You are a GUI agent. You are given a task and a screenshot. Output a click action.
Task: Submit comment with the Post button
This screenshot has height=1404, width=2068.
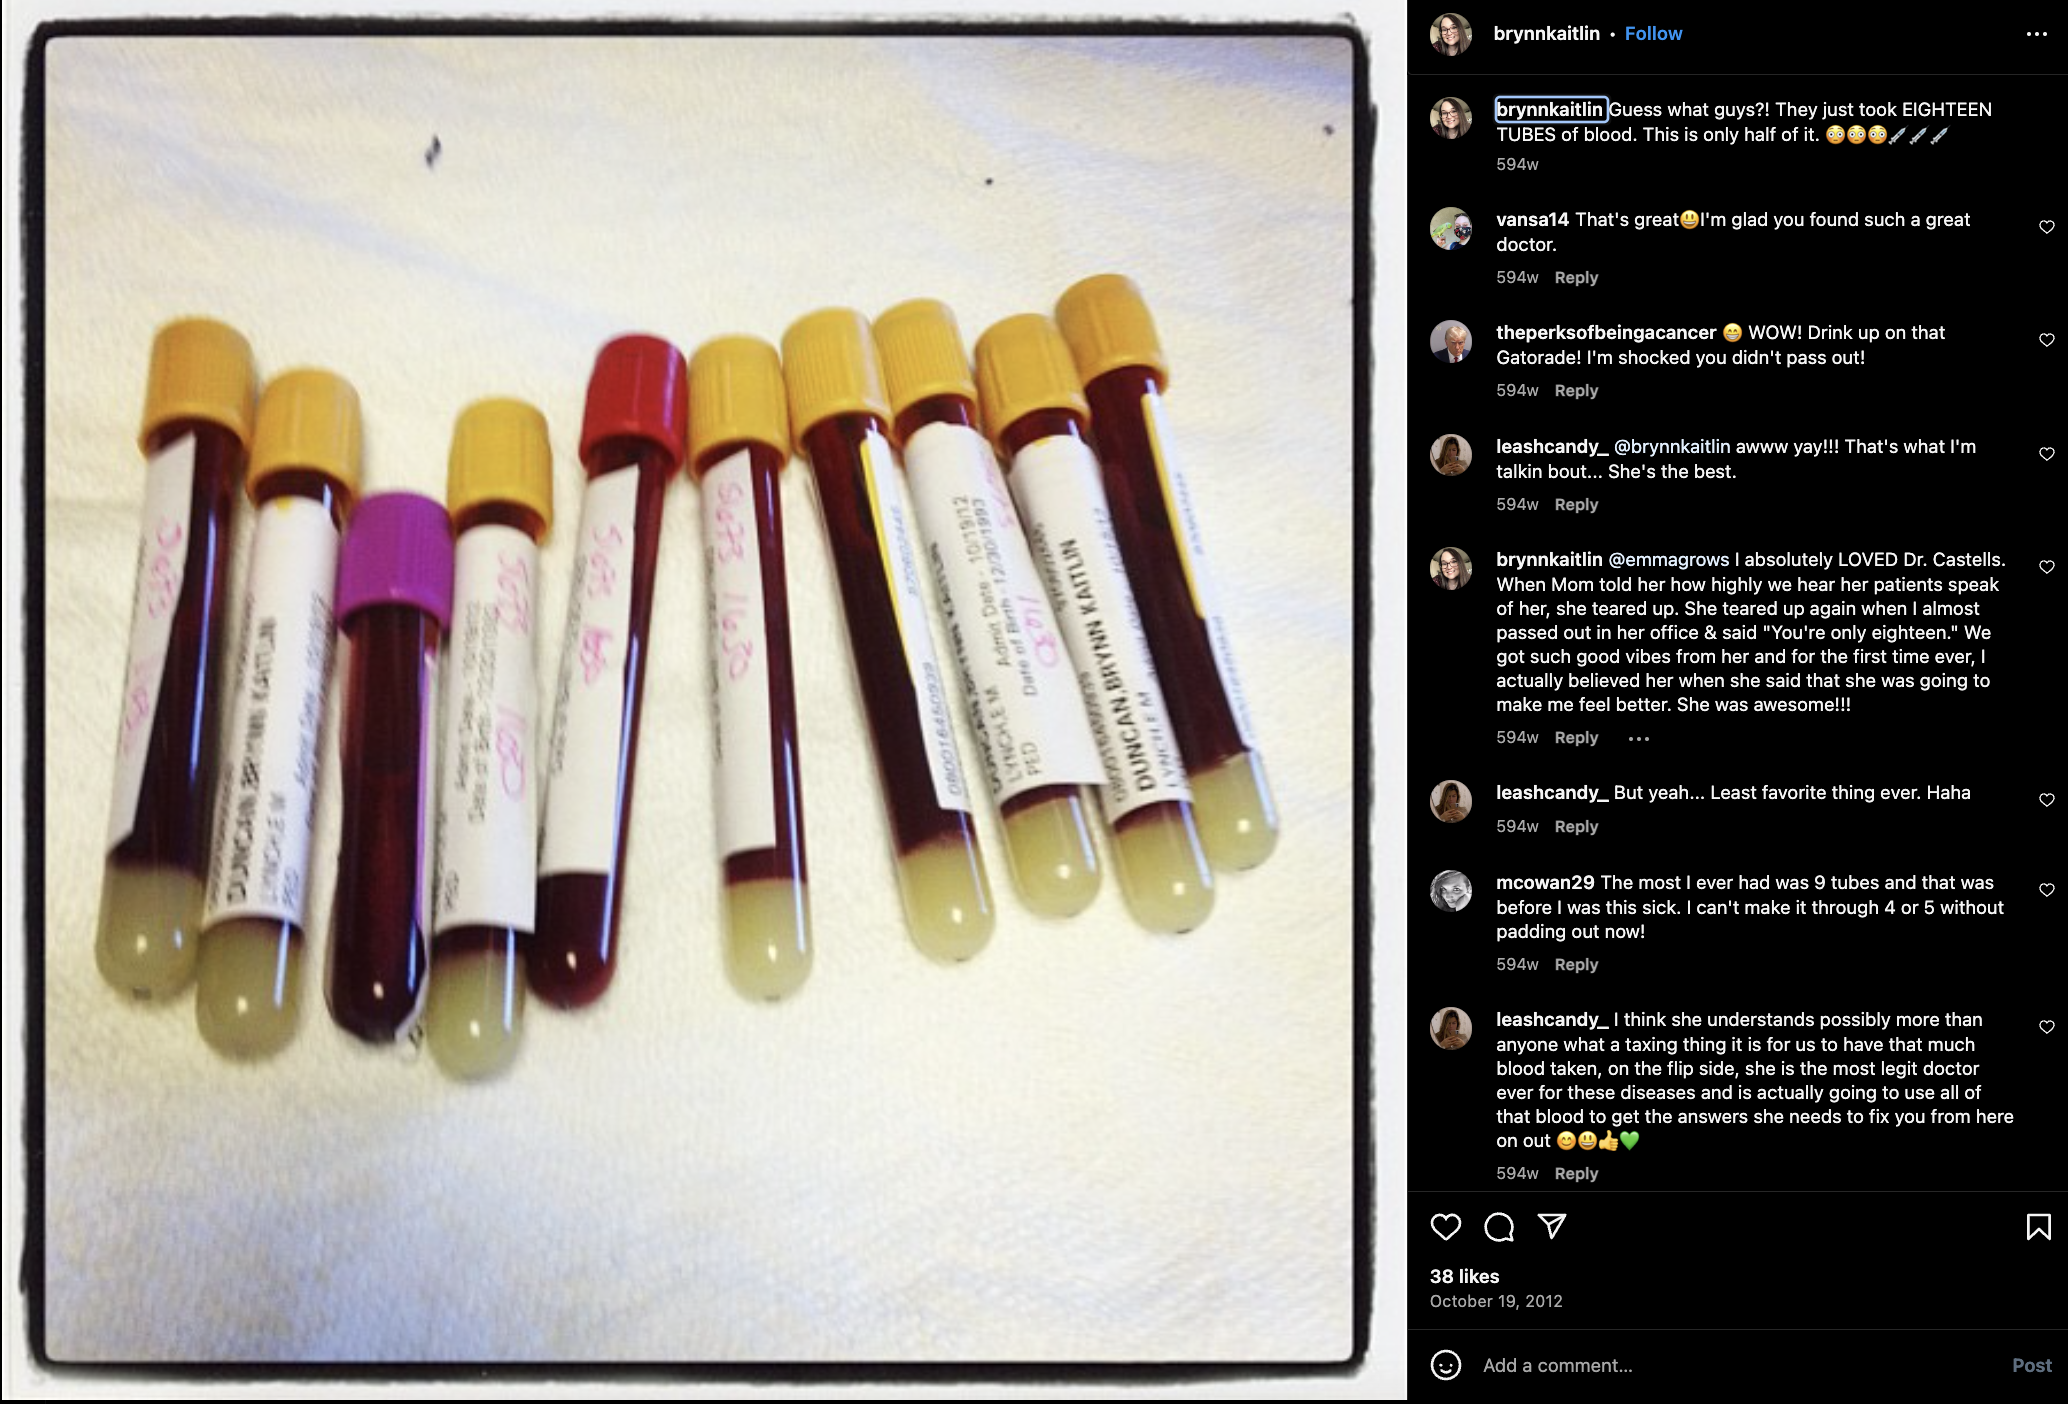(2031, 1365)
